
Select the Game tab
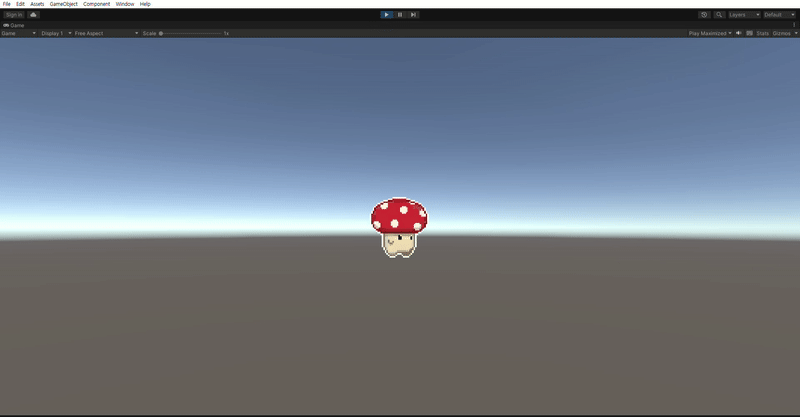[14, 25]
